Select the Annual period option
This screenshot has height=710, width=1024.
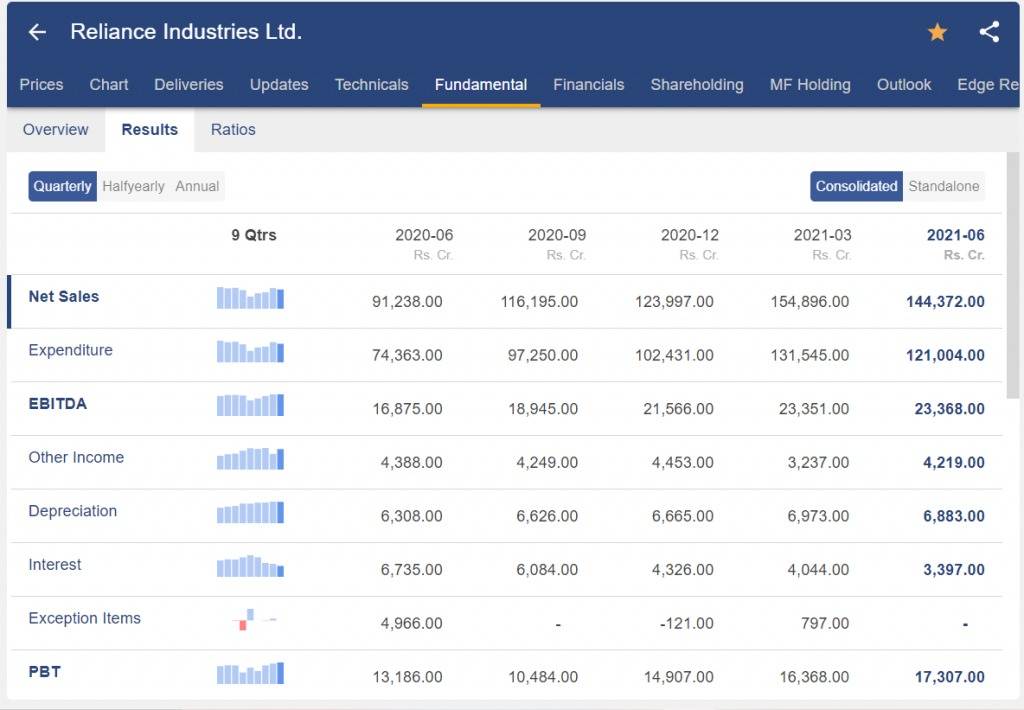tap(197, 186)
